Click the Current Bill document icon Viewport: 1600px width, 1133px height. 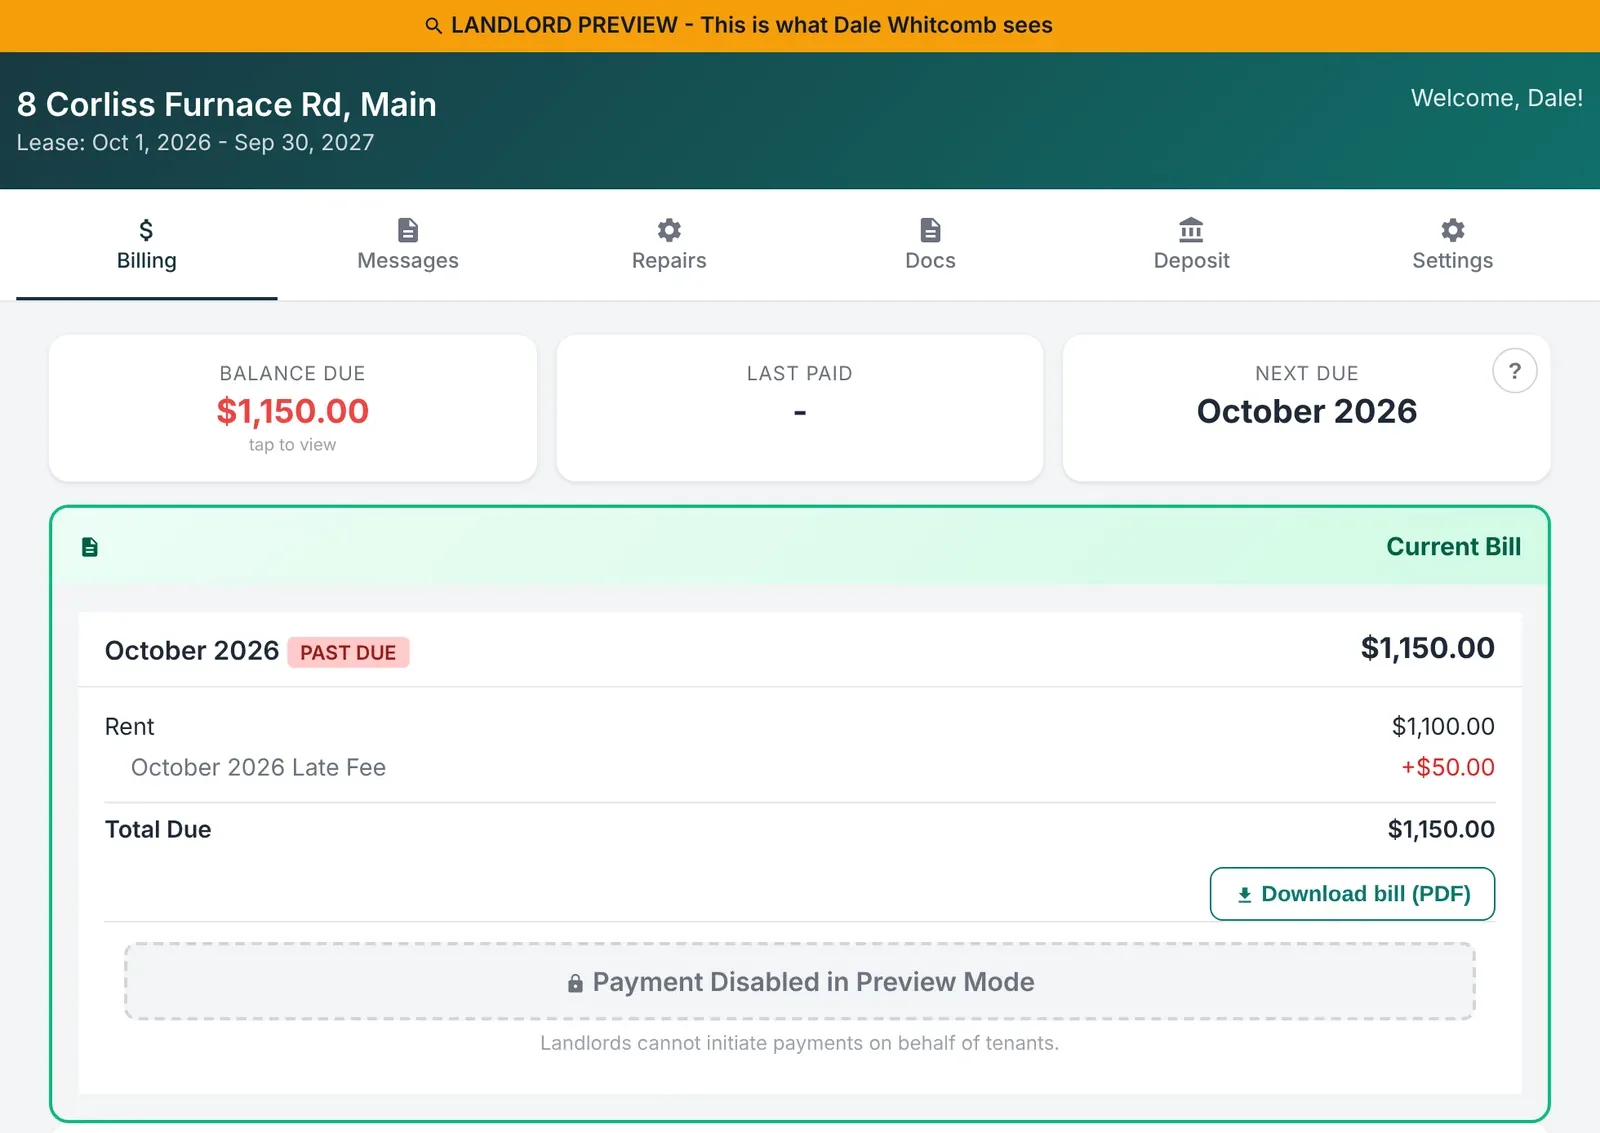[x=90, y=547]
